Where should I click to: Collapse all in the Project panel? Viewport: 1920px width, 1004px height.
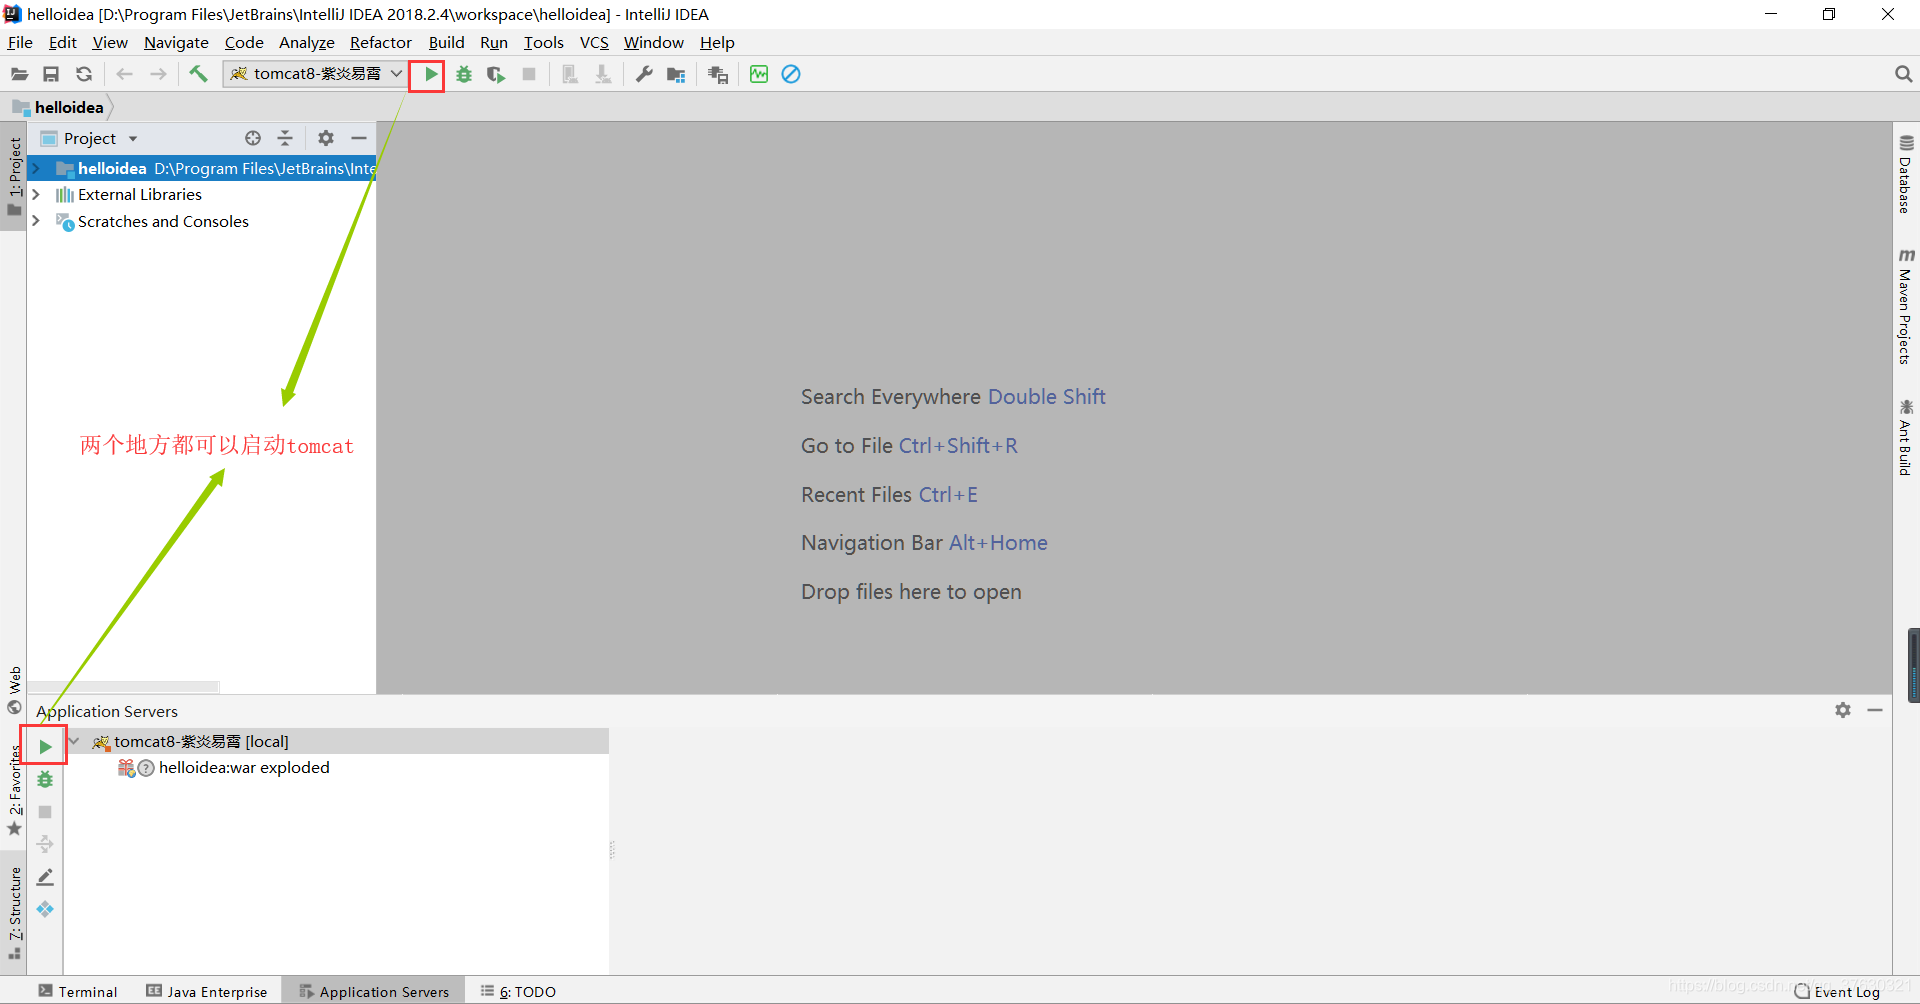(285, 138)
